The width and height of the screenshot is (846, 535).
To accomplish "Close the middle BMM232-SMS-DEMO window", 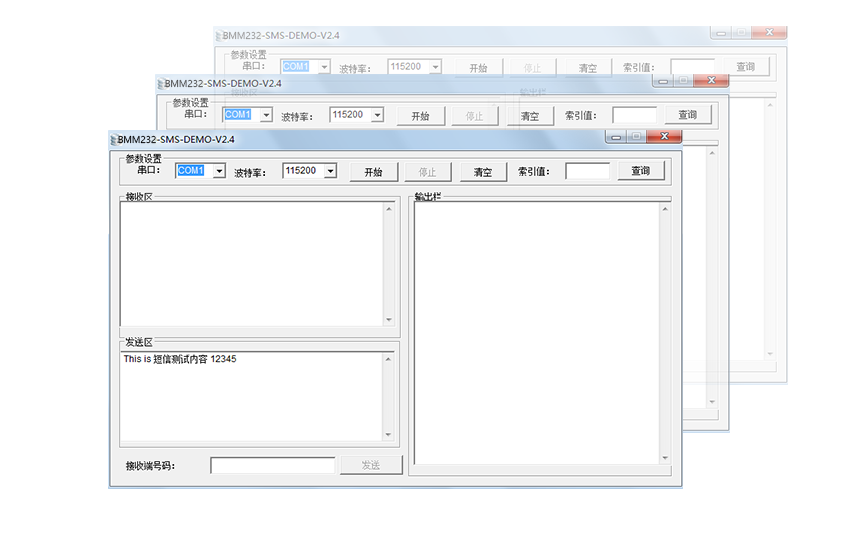I will pos(711,80).
